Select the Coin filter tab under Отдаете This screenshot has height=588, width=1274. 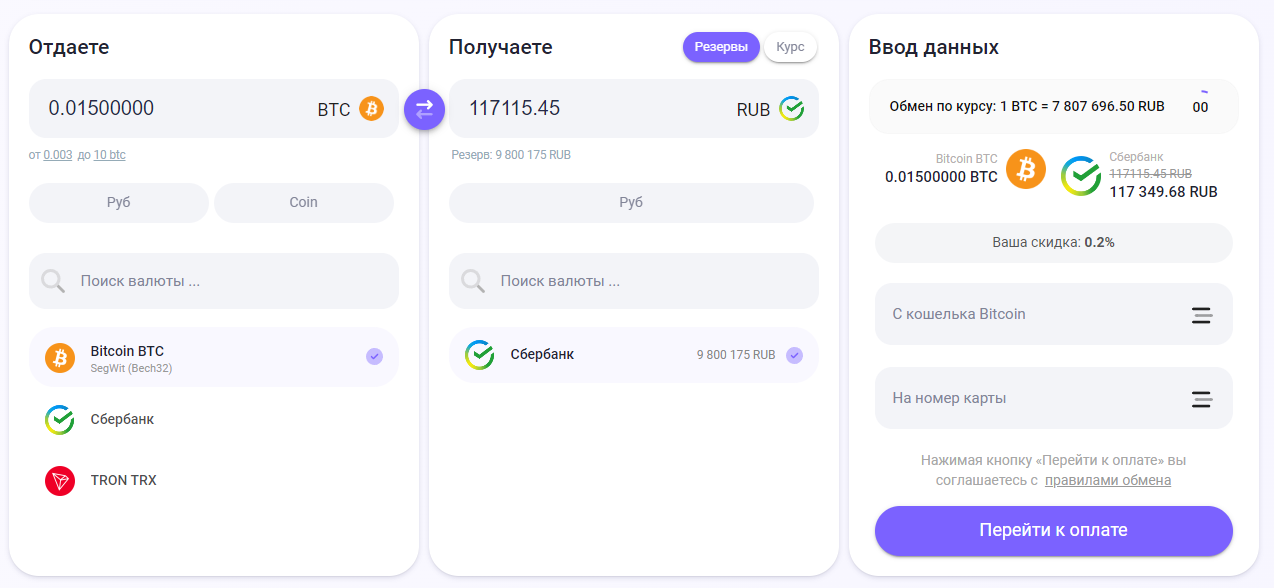point(303,202)
